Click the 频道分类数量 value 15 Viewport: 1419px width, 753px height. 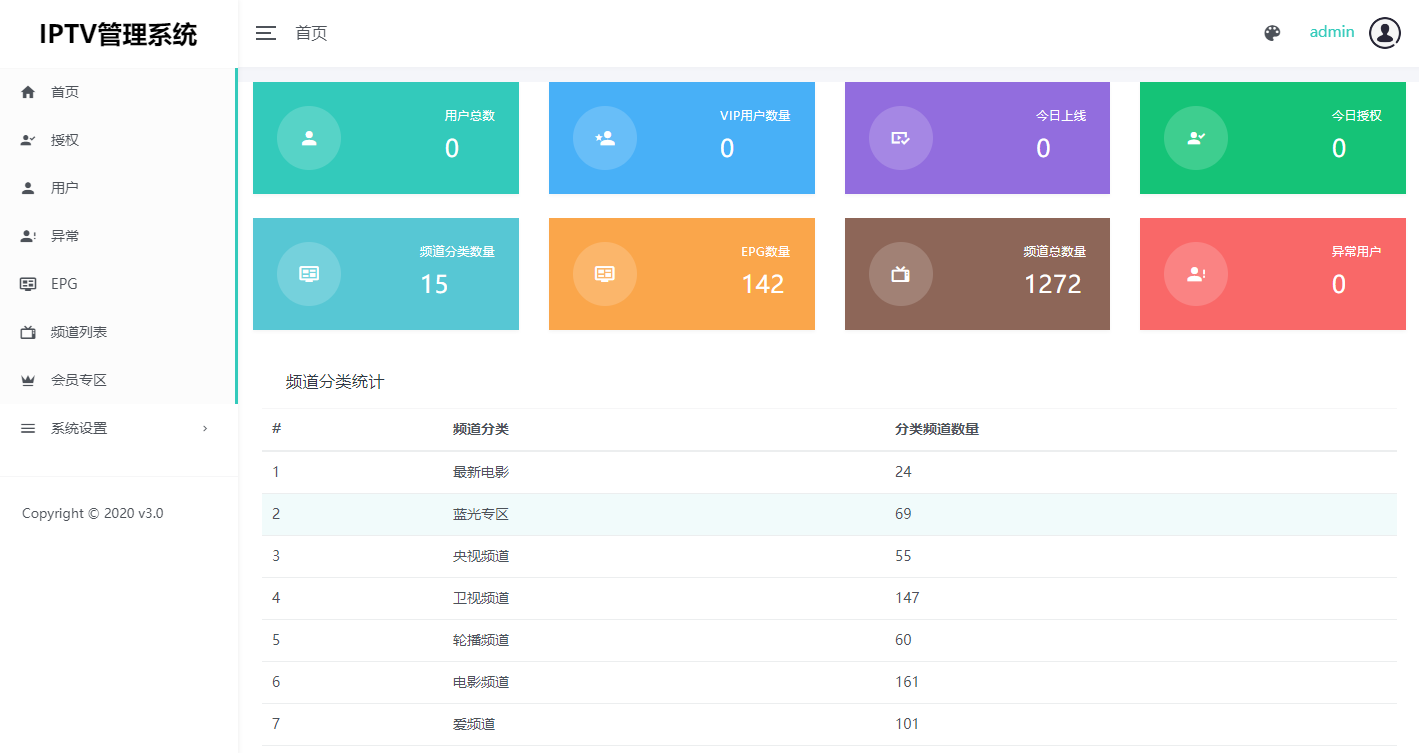434,284
